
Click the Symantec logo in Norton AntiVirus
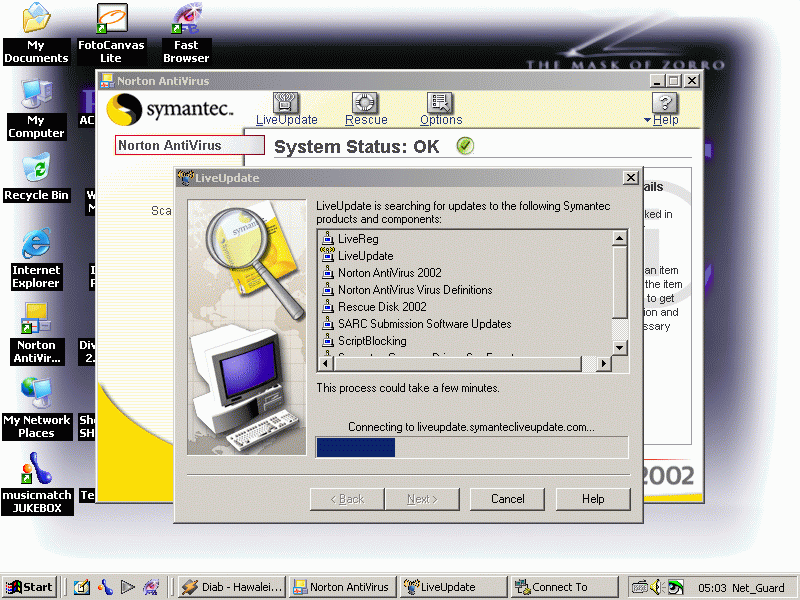(x=170, y=109)
